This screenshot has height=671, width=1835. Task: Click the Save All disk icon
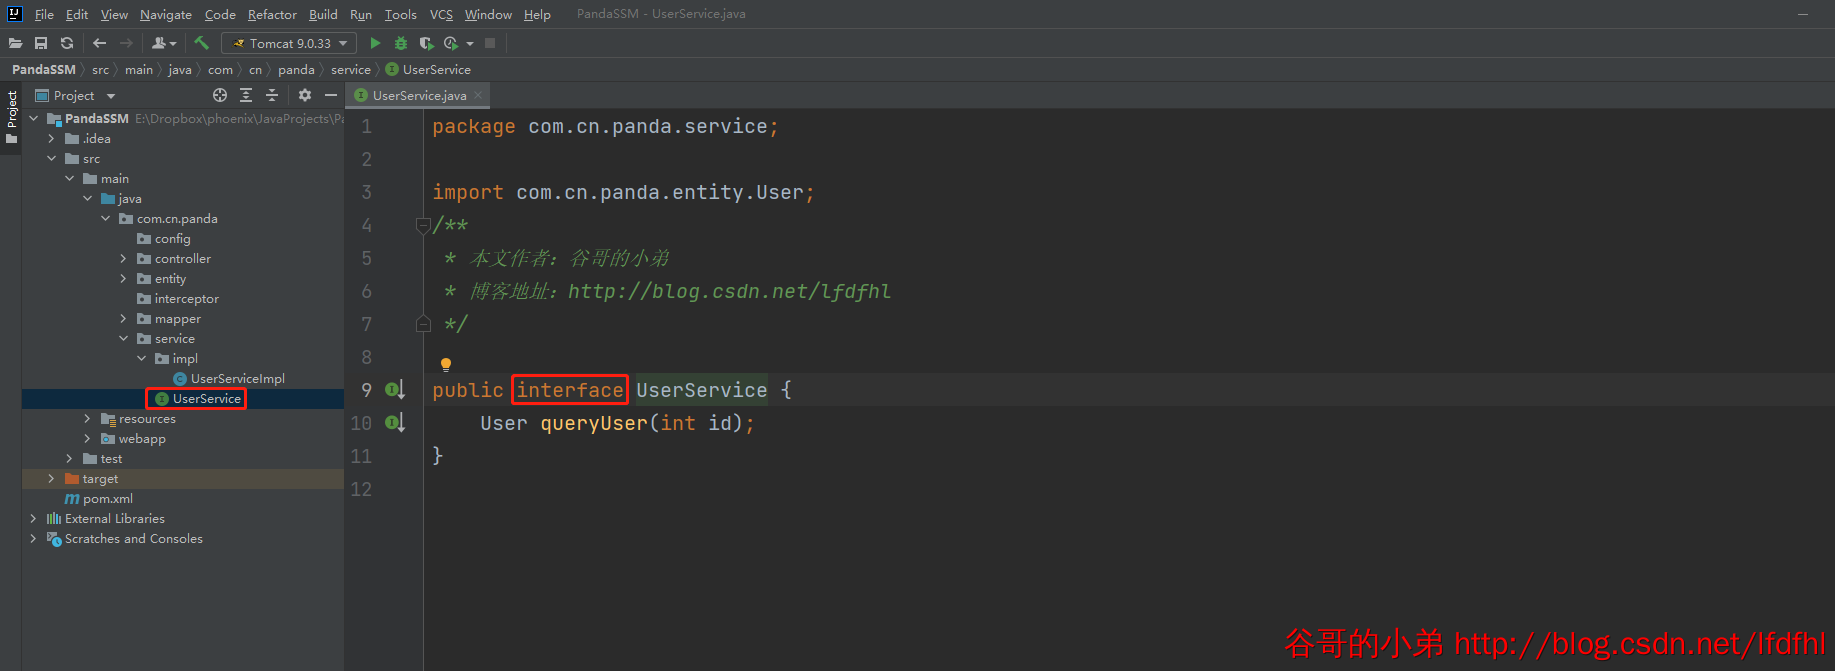pyautogui.click(x=41, y=43)
